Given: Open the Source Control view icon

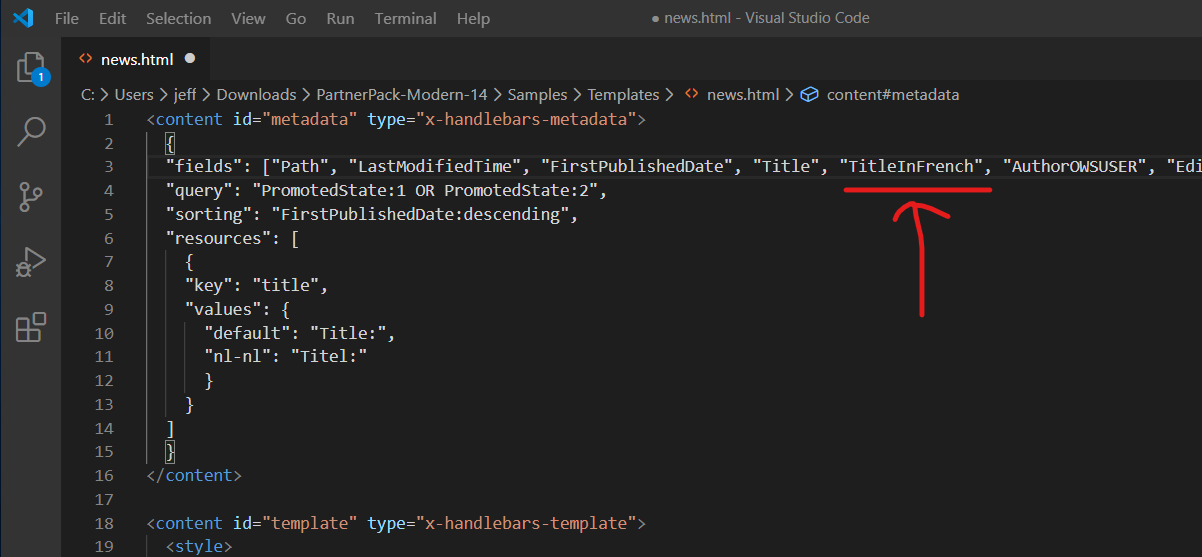Looking at the screenshot, I should pos(32,197).
